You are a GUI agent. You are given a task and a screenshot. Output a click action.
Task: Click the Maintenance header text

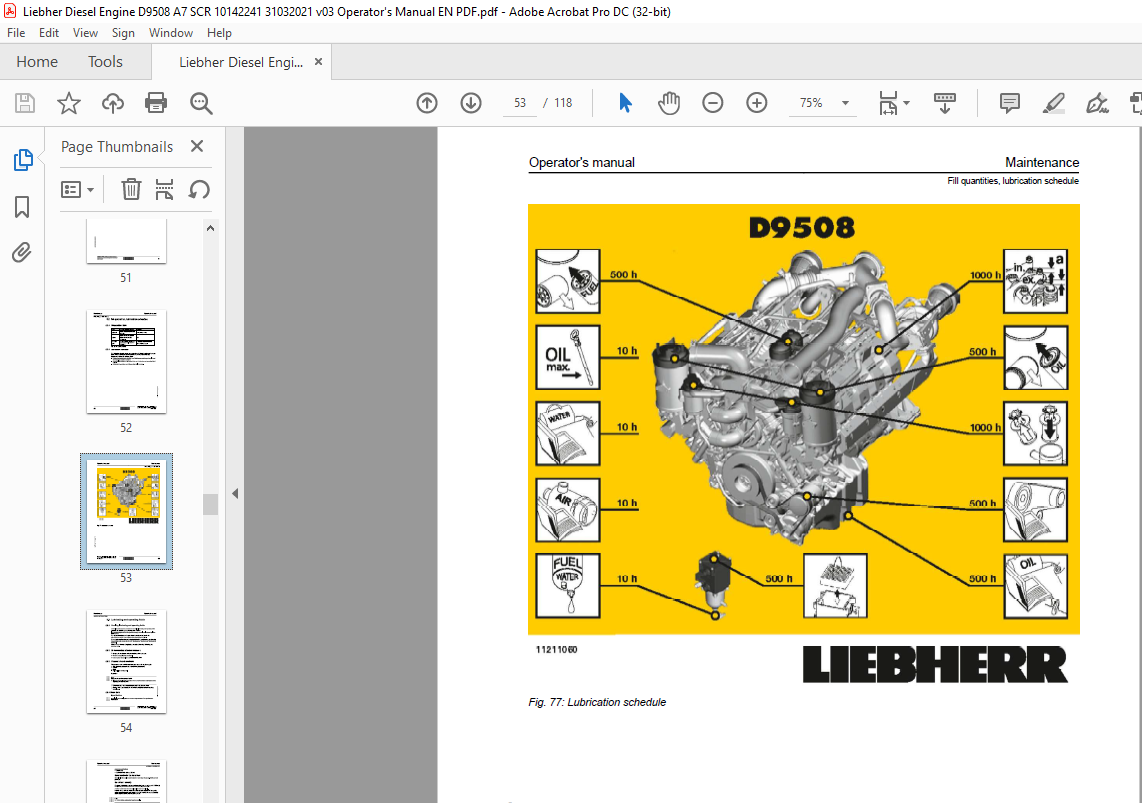(1041, 162)
